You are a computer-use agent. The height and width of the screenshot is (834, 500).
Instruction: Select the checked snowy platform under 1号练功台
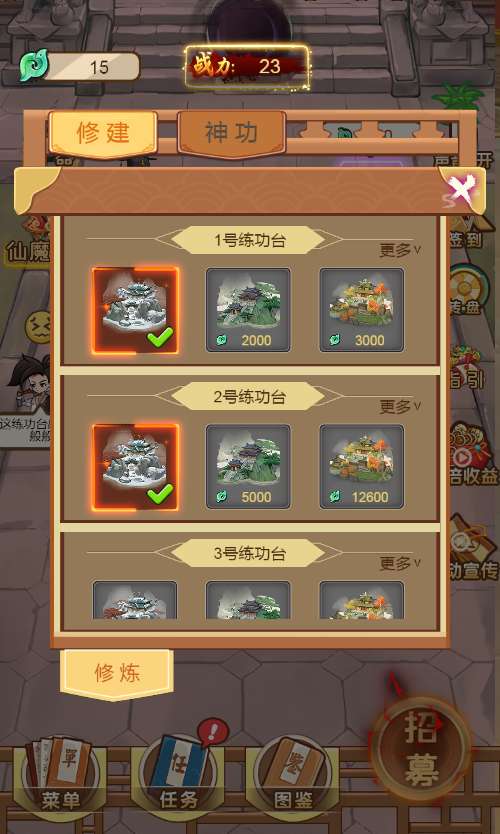[x=135, y=310]
